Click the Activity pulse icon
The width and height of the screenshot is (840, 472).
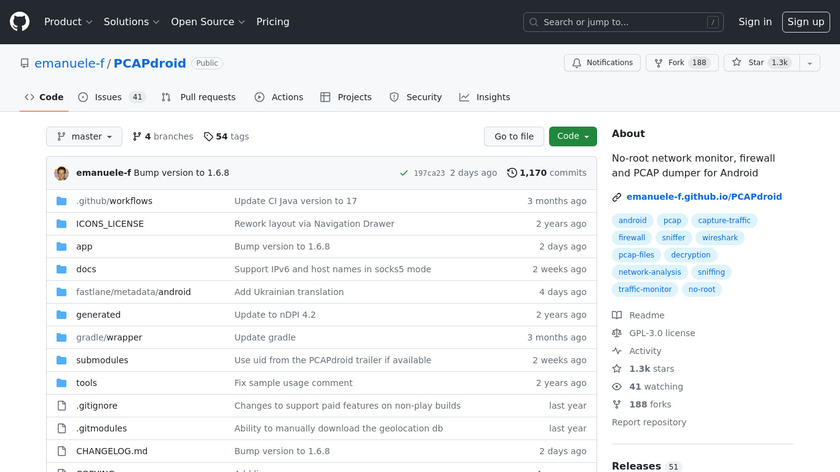617,351
